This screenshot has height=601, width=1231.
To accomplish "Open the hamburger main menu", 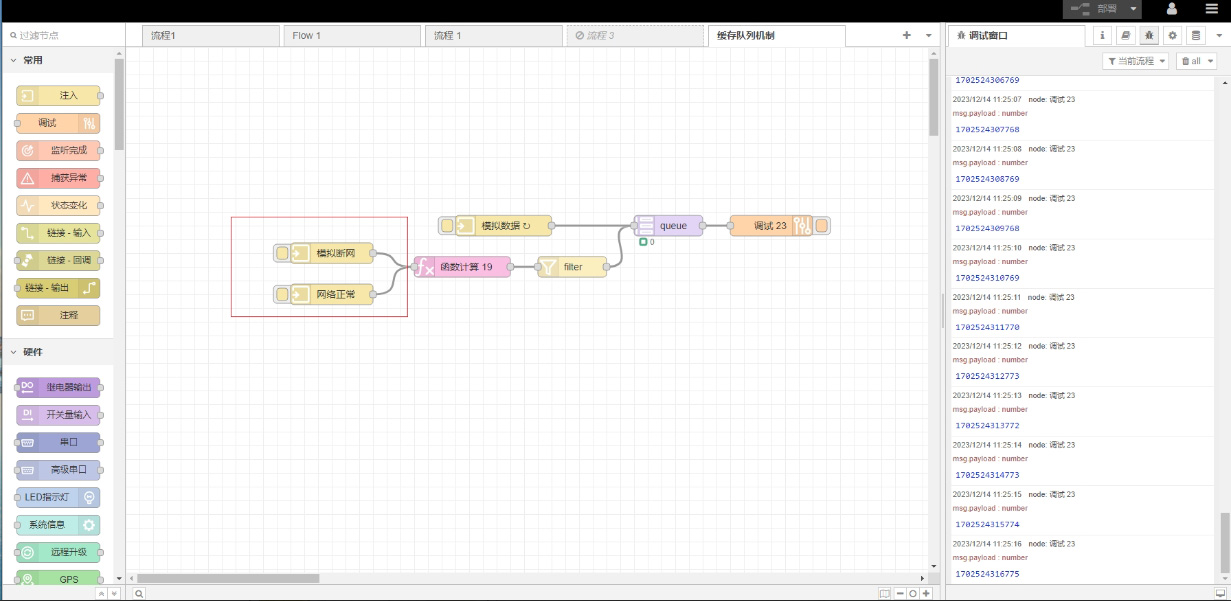I will point(1211,9).
